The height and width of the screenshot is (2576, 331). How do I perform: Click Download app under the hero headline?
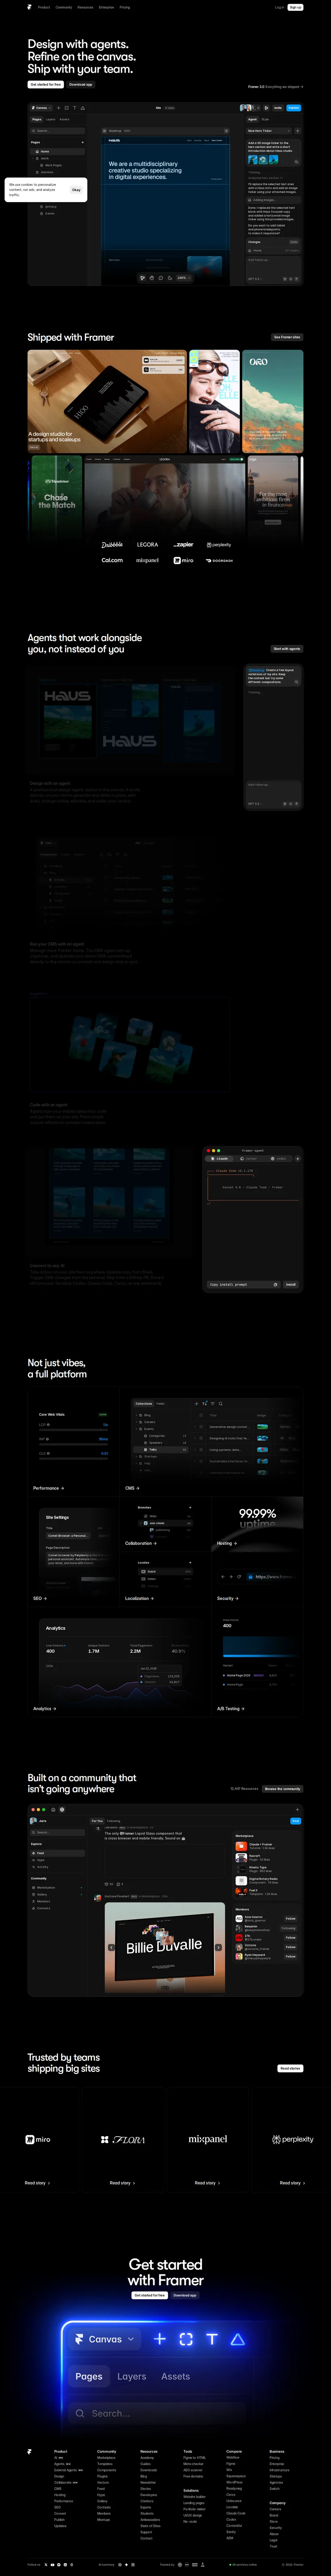[x=81, y=85]
